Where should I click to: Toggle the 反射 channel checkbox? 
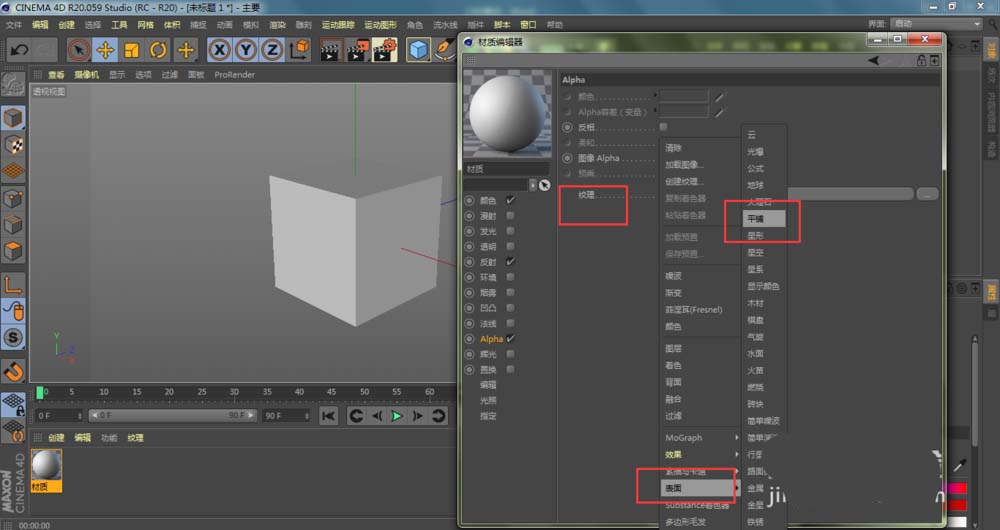(510, 261)
